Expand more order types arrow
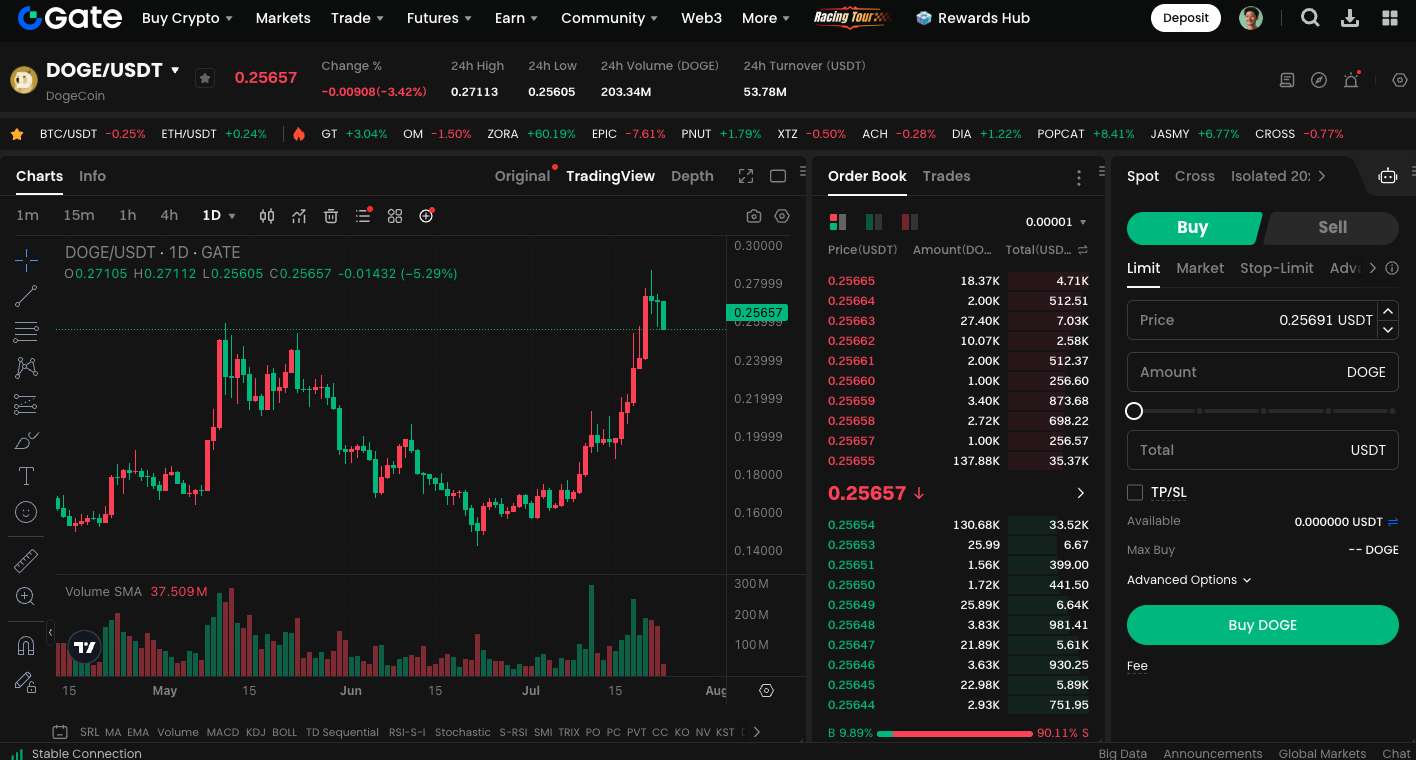Viewport: 1416px width, 760px height. click(1372, 268)
